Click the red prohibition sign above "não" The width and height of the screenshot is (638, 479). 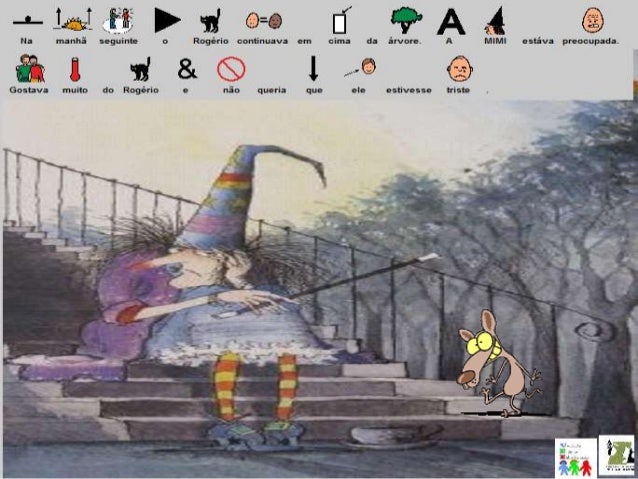pyautogui.click(x=231, y=69)
